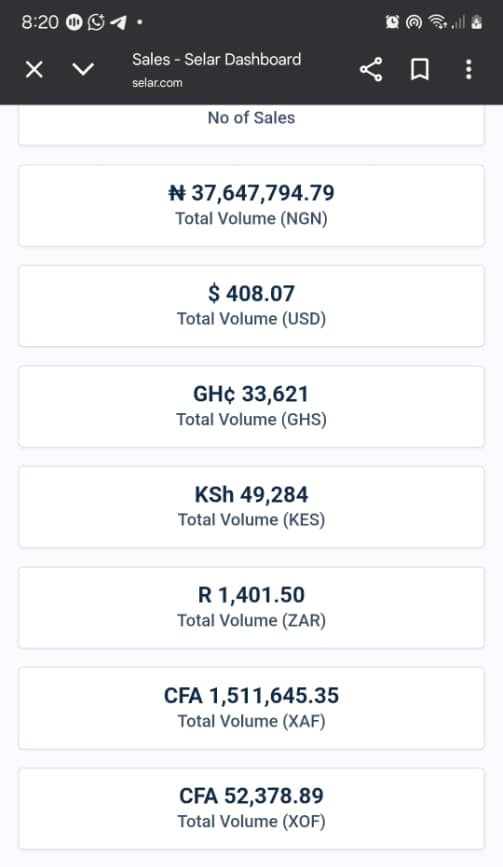This screenshot has height=867, width=503.
Task: Tap the battery icon
Action: (476, 22)
